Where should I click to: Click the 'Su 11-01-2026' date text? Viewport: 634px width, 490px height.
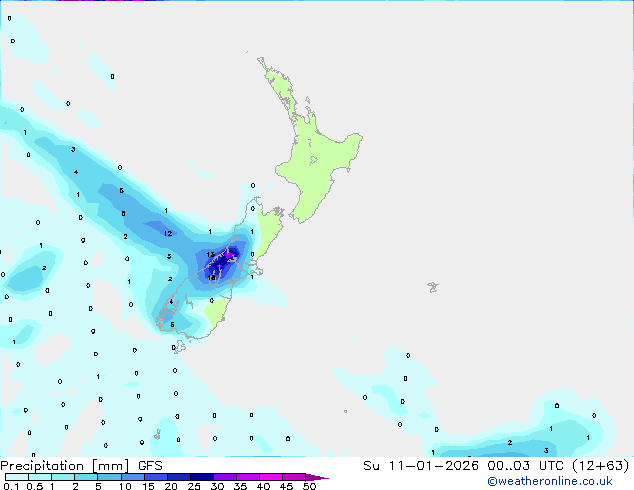421,466
